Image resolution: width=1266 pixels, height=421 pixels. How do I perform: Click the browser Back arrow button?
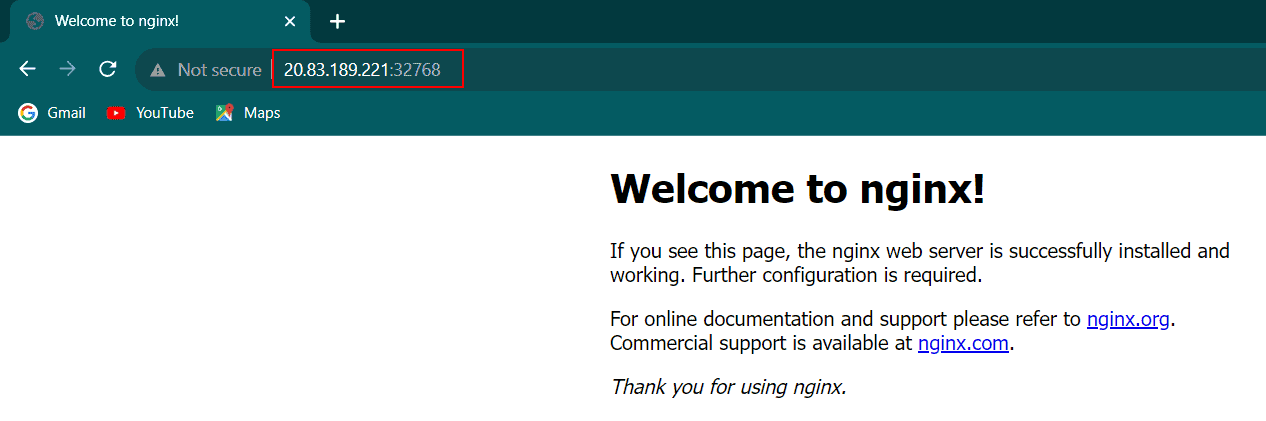coord(28,69)
